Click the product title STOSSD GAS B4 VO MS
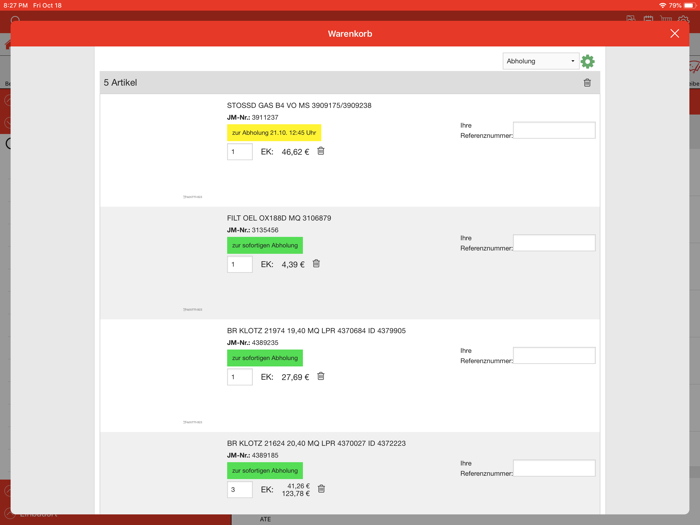The height and width of the screenshot is (525, 700). coord(299,105)
